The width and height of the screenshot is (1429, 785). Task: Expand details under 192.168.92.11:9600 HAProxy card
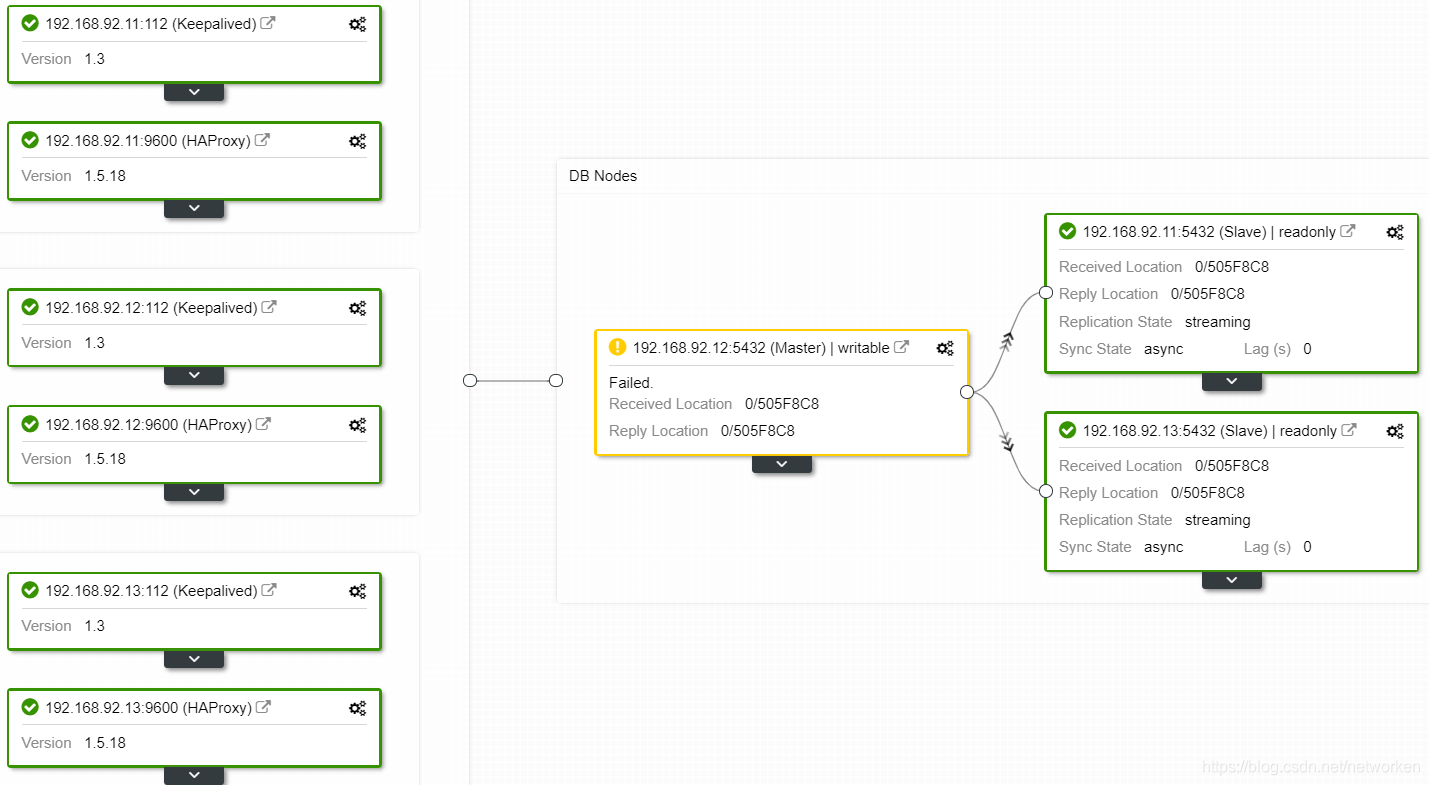tap(194, 209)
